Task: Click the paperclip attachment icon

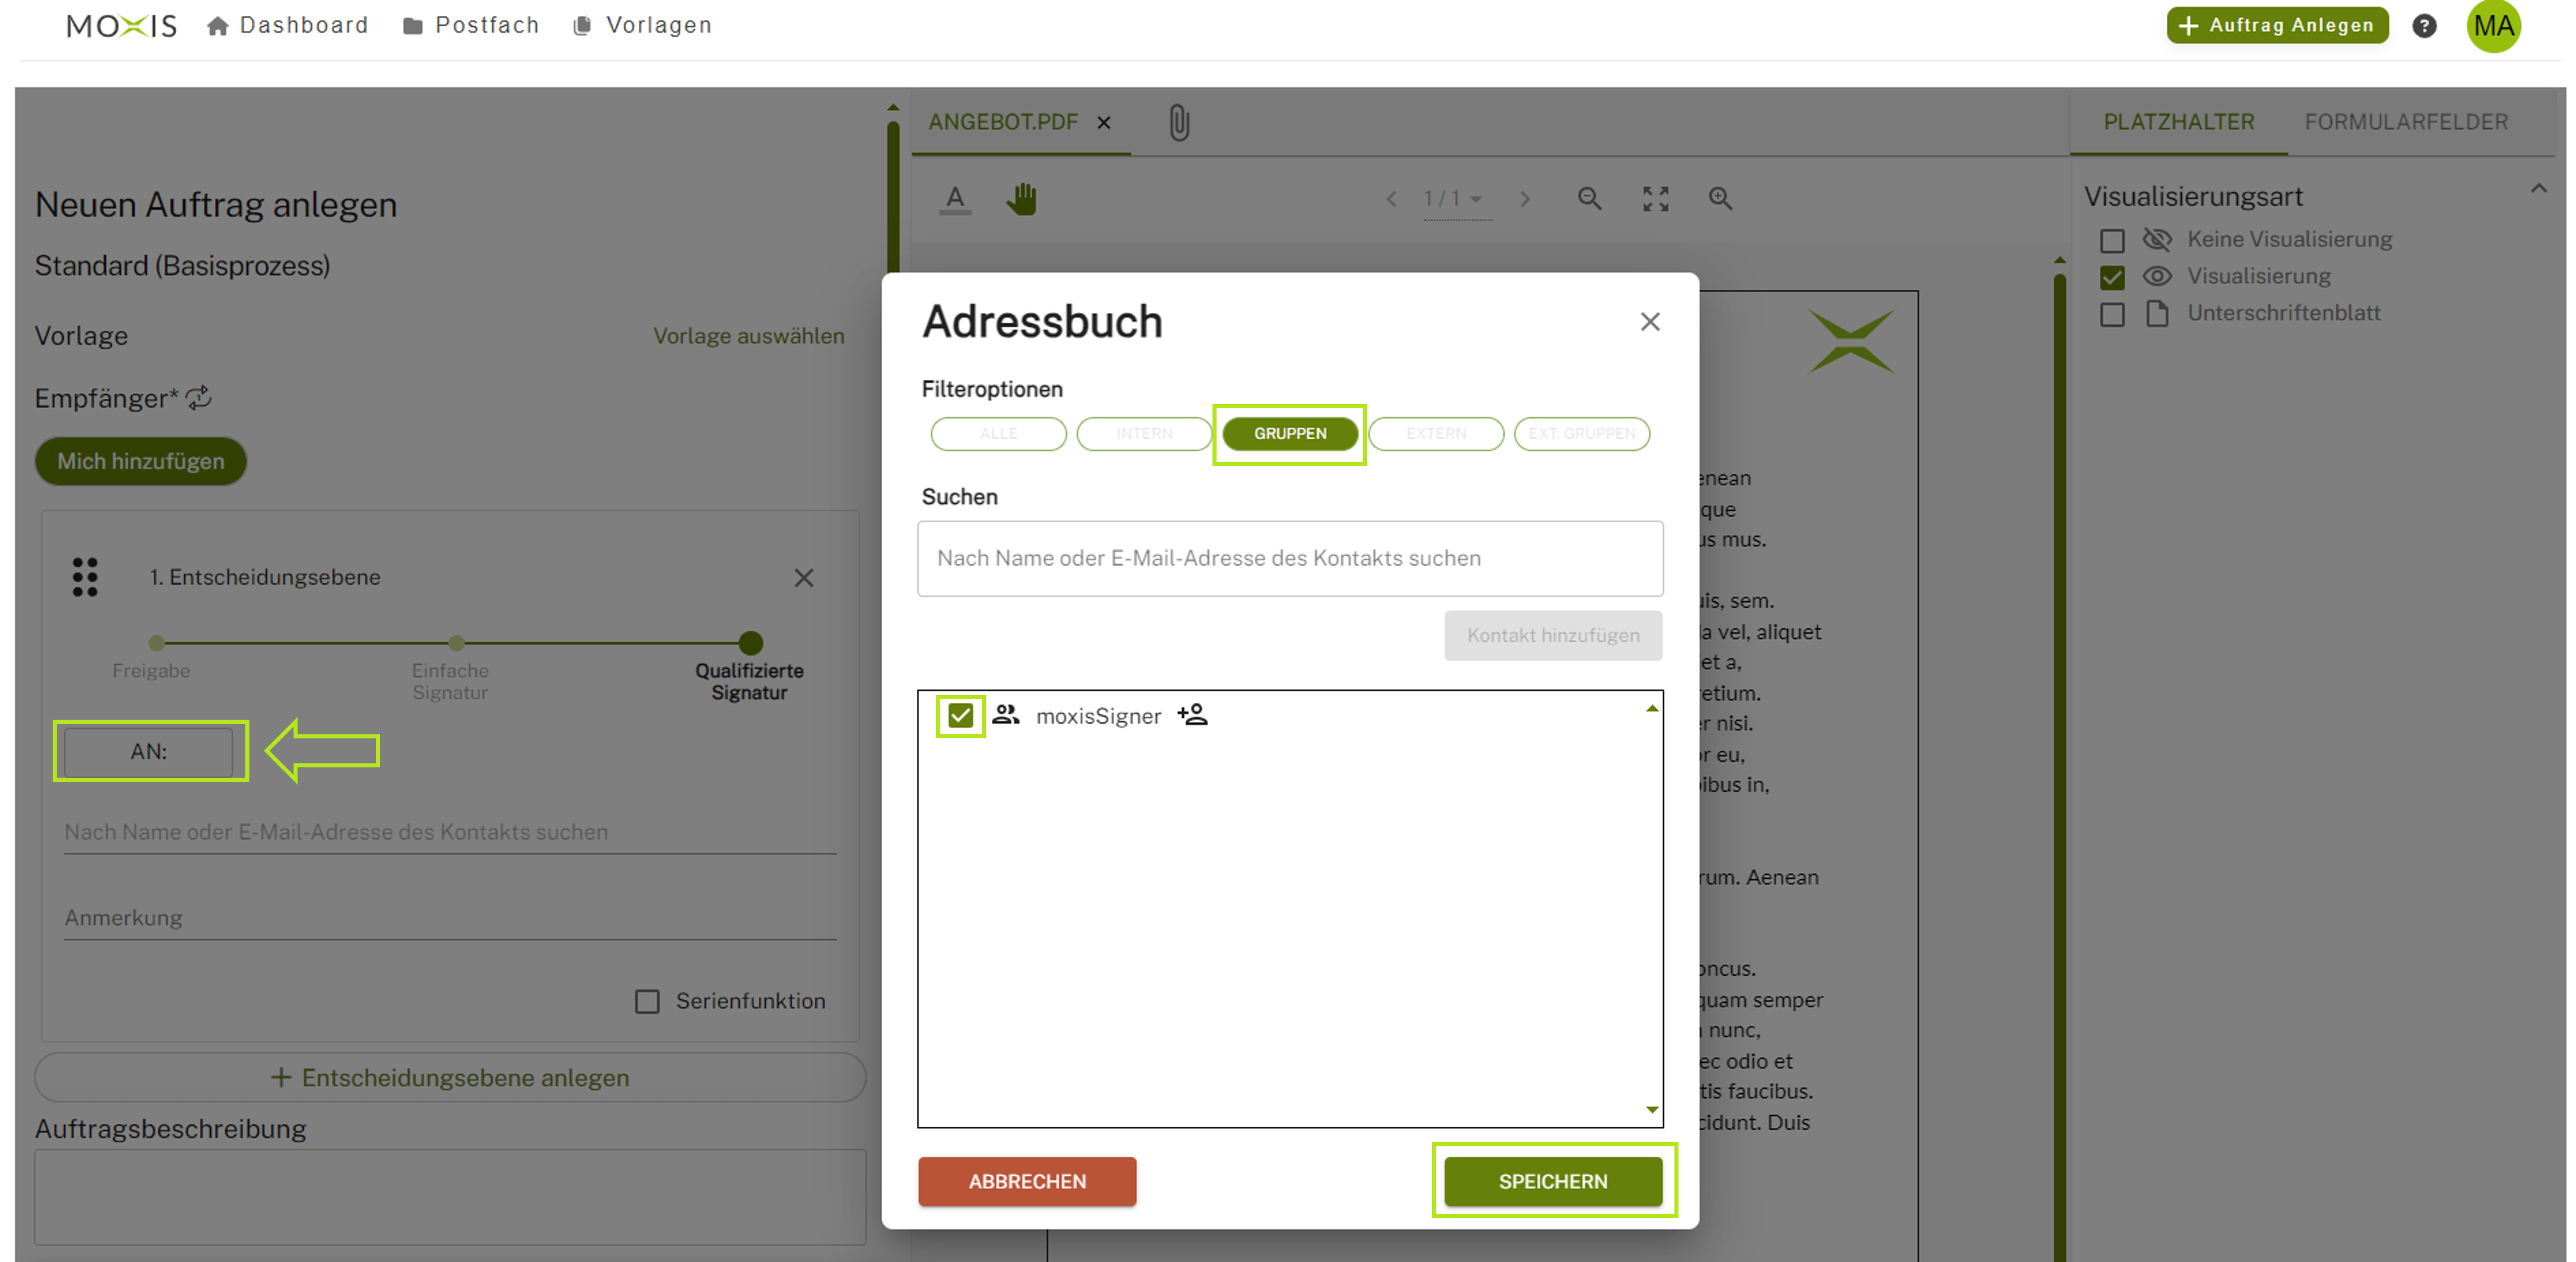Action: tap(1179, 123)
